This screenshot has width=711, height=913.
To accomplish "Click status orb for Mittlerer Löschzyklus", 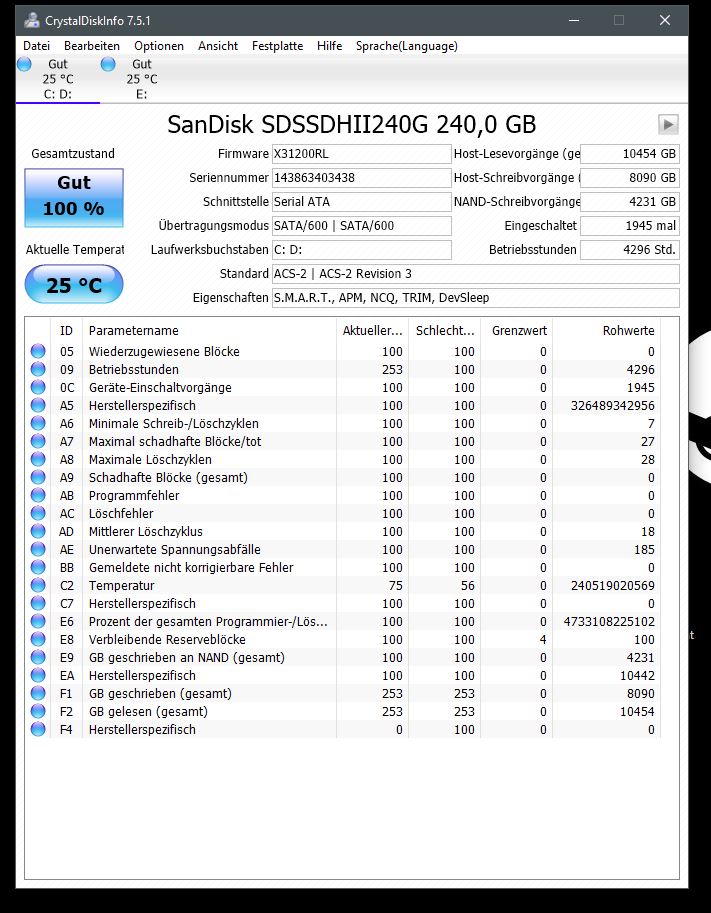I will (x=38, y=531).
